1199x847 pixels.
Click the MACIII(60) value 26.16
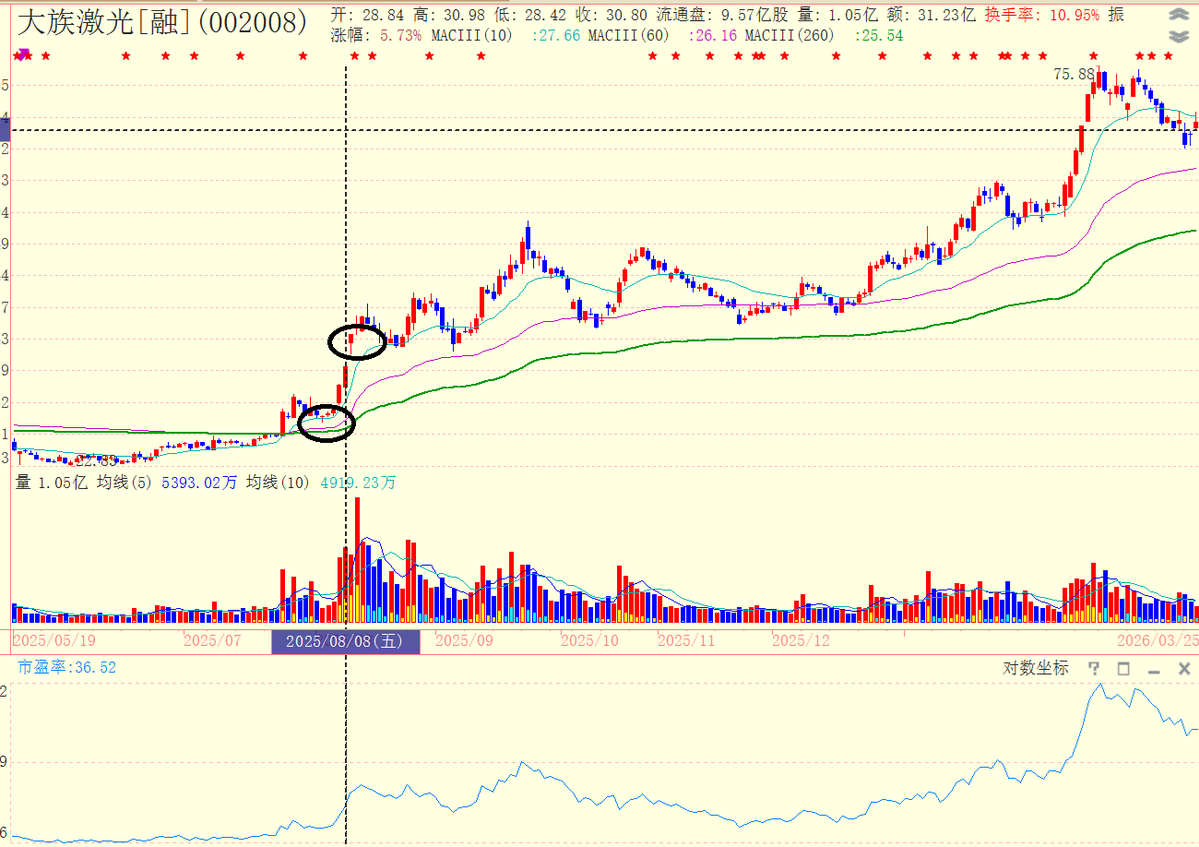click(713, 36)
